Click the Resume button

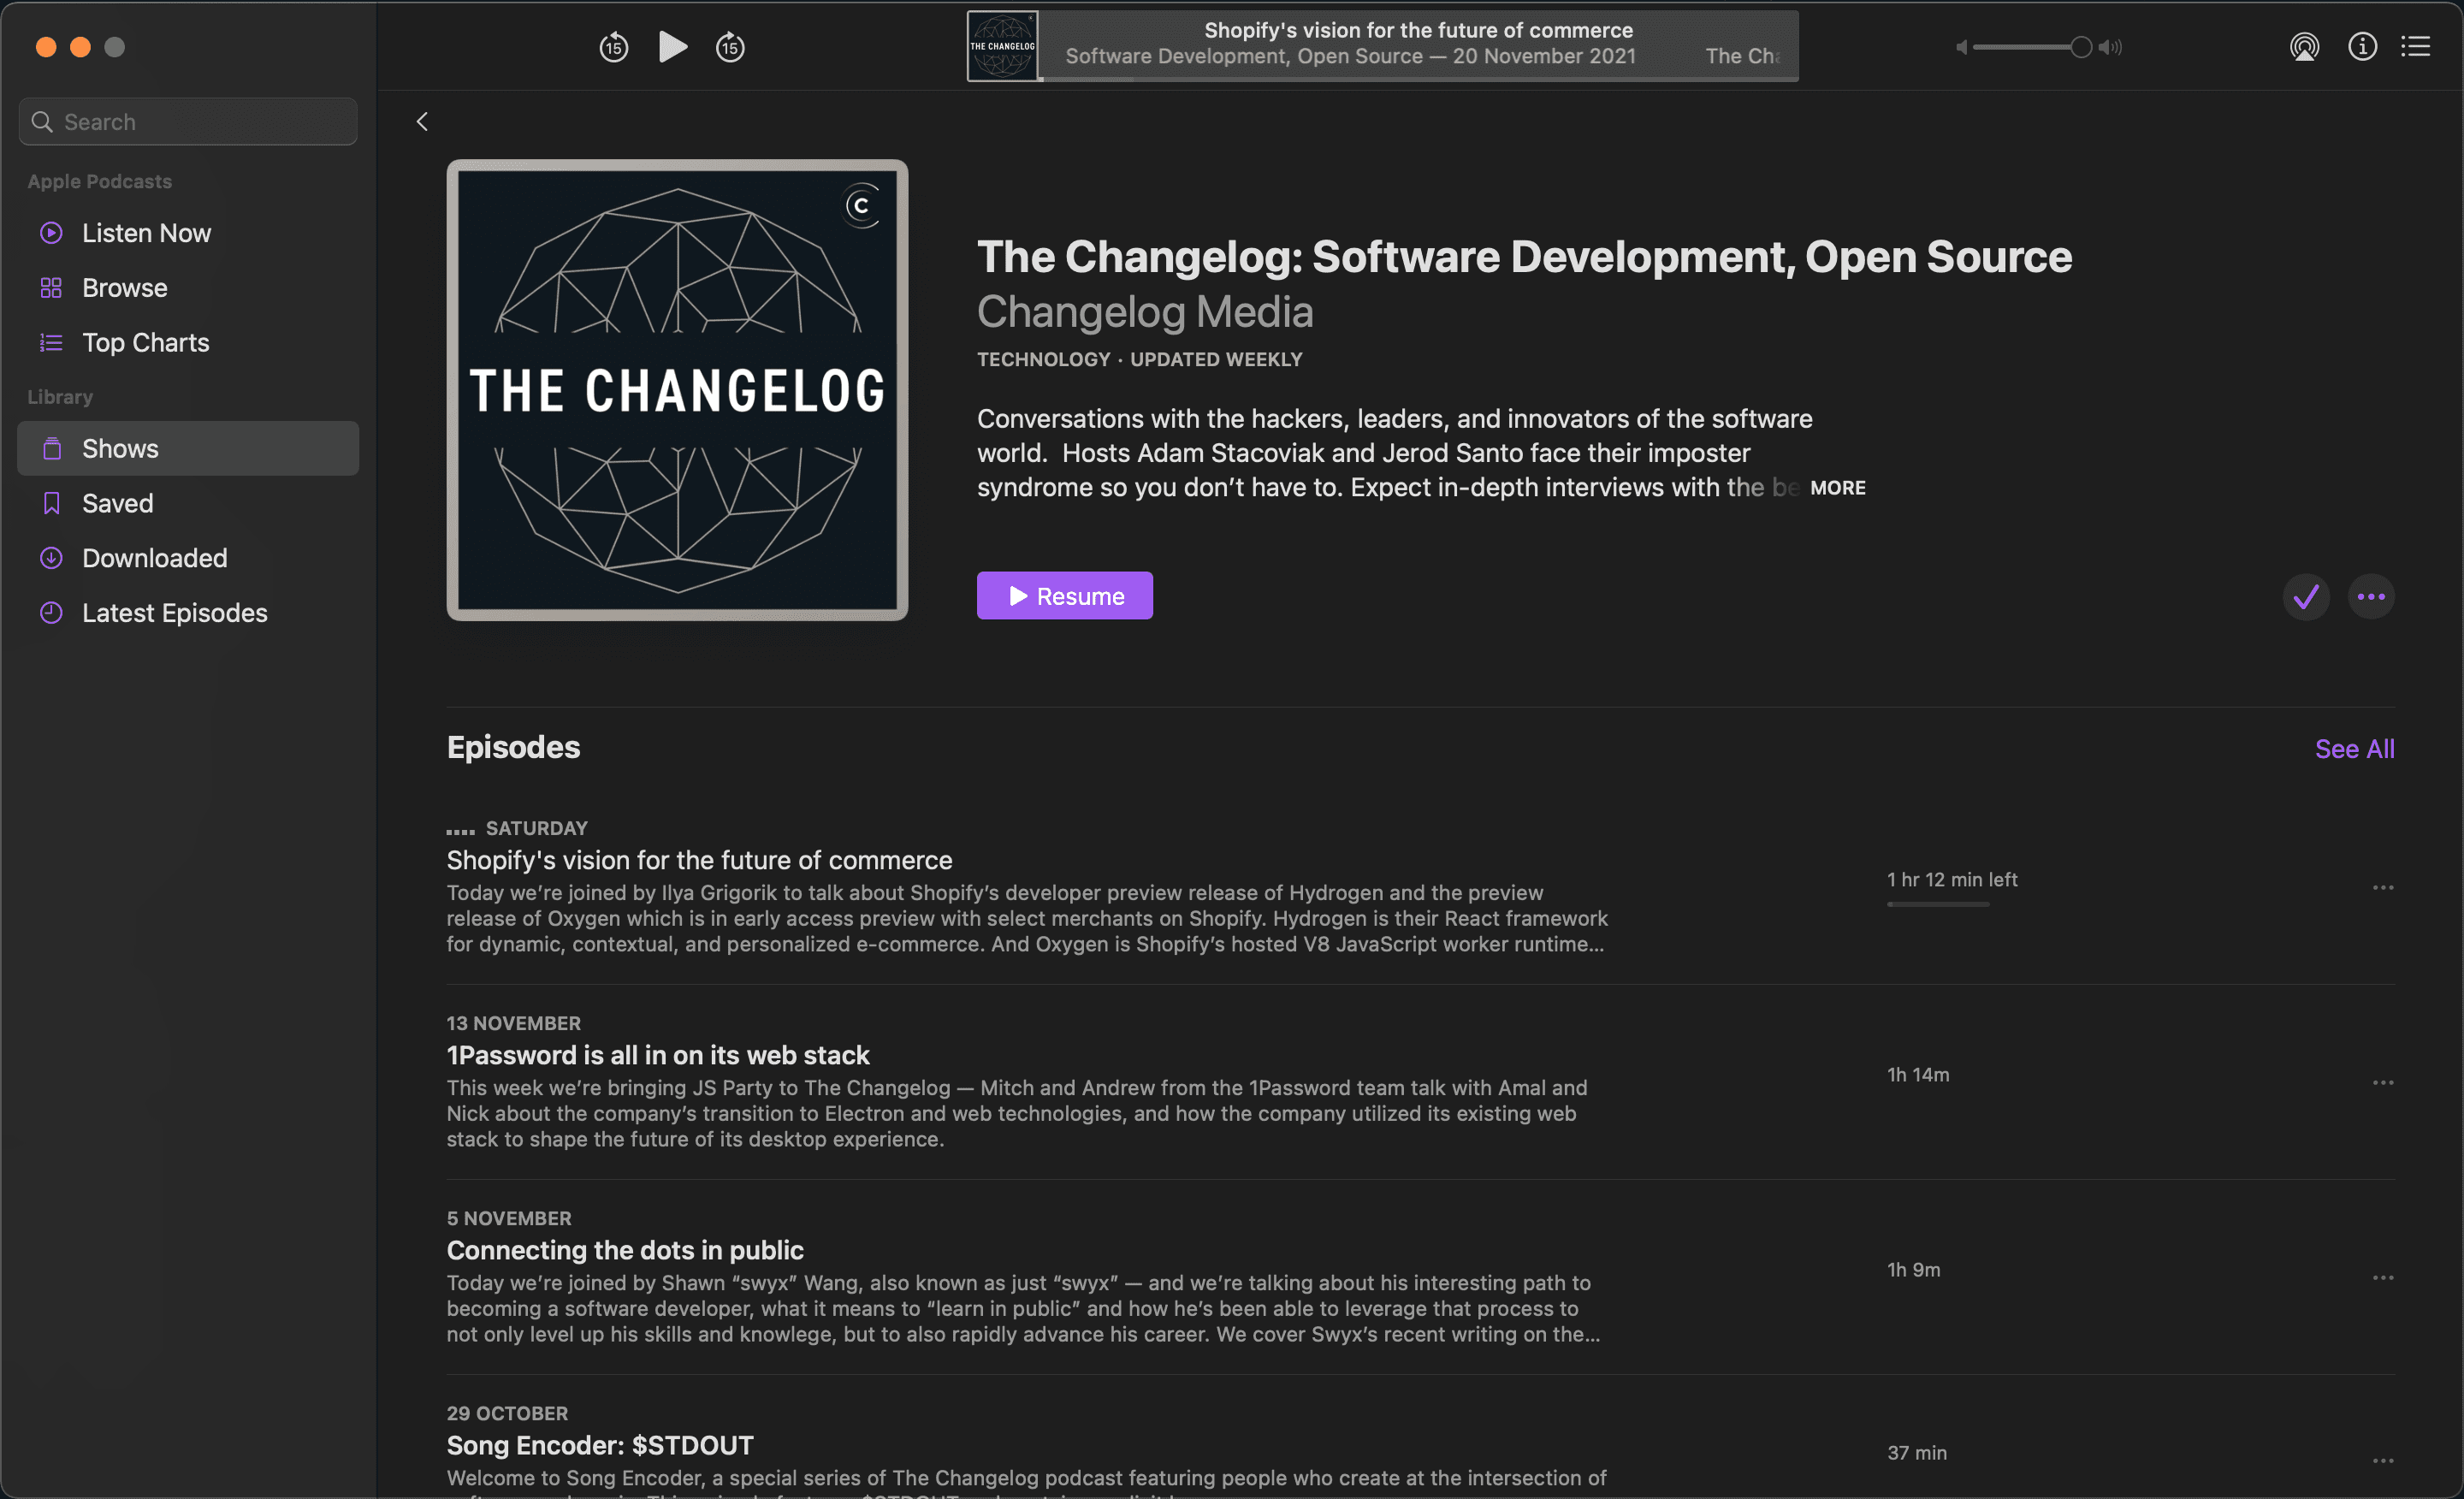[x=1064, y=596]
